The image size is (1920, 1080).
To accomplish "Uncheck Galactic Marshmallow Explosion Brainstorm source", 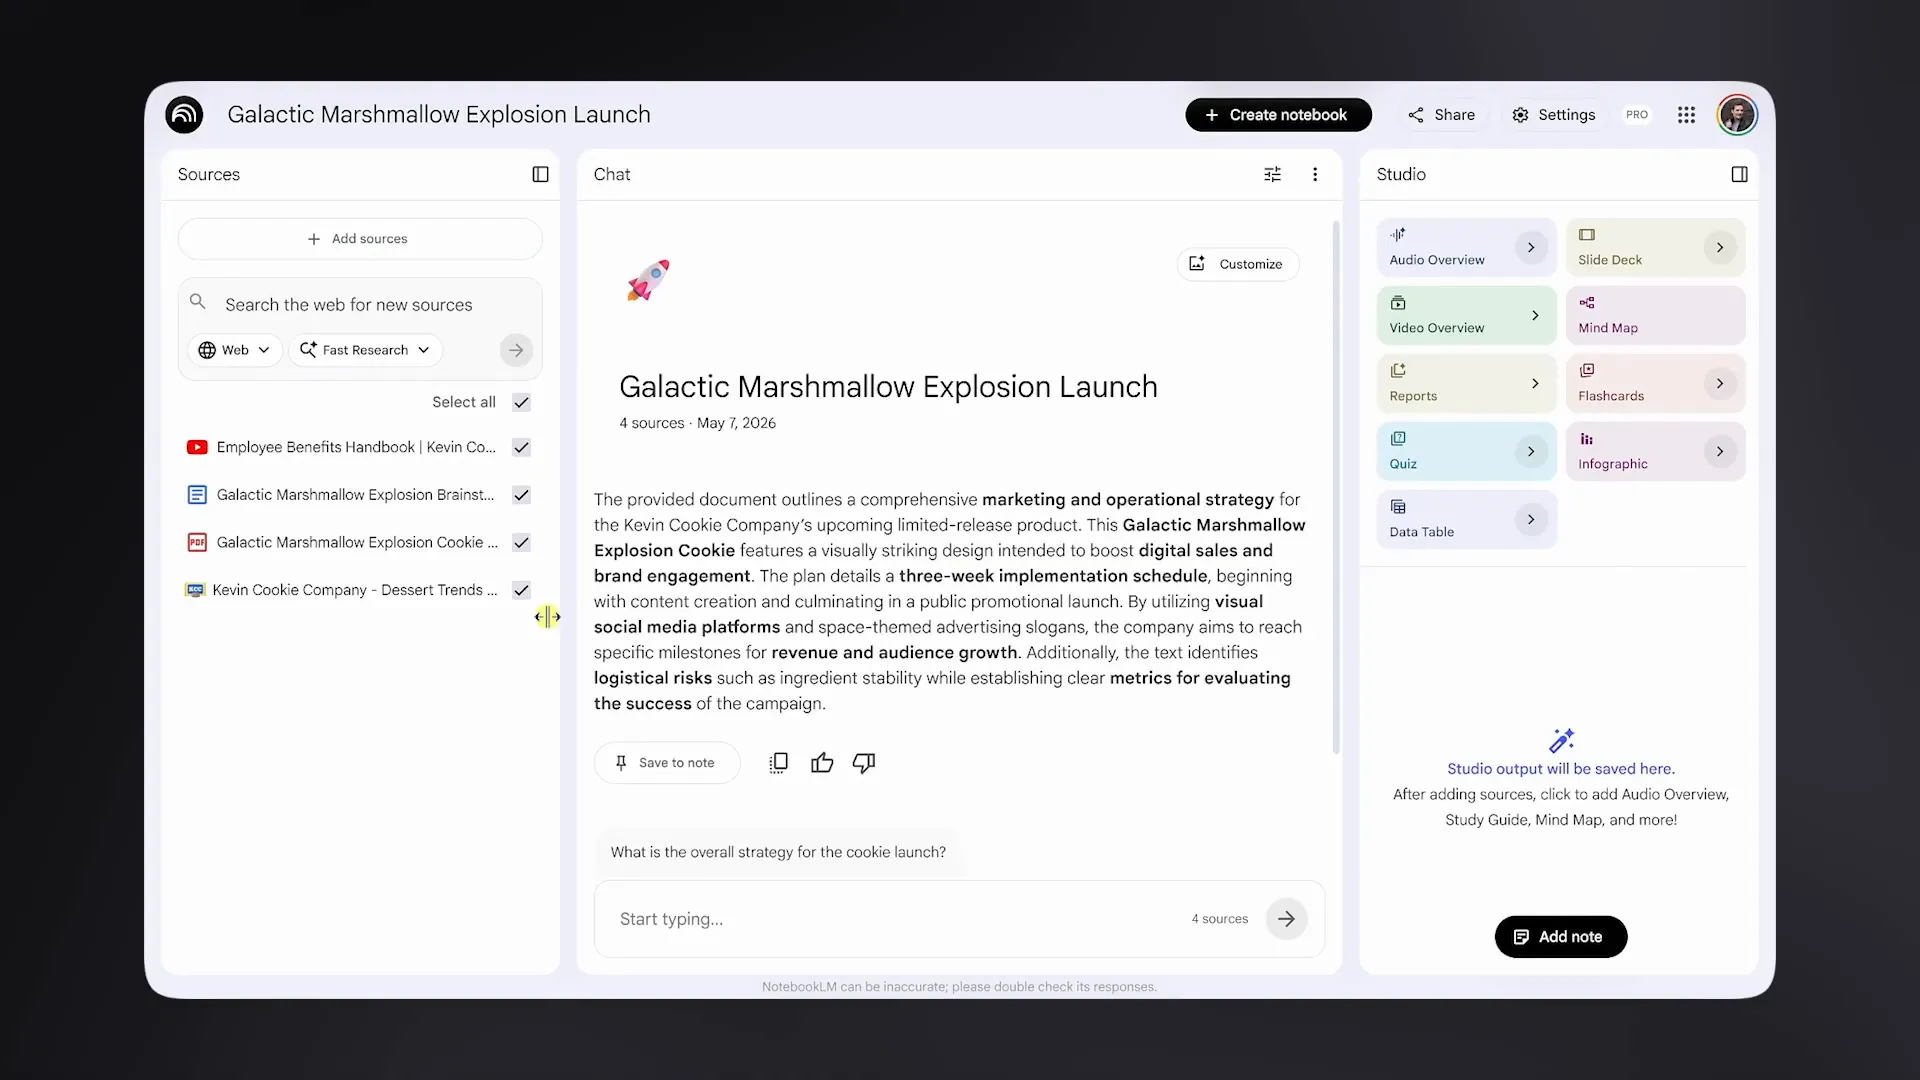I will 521,495.
